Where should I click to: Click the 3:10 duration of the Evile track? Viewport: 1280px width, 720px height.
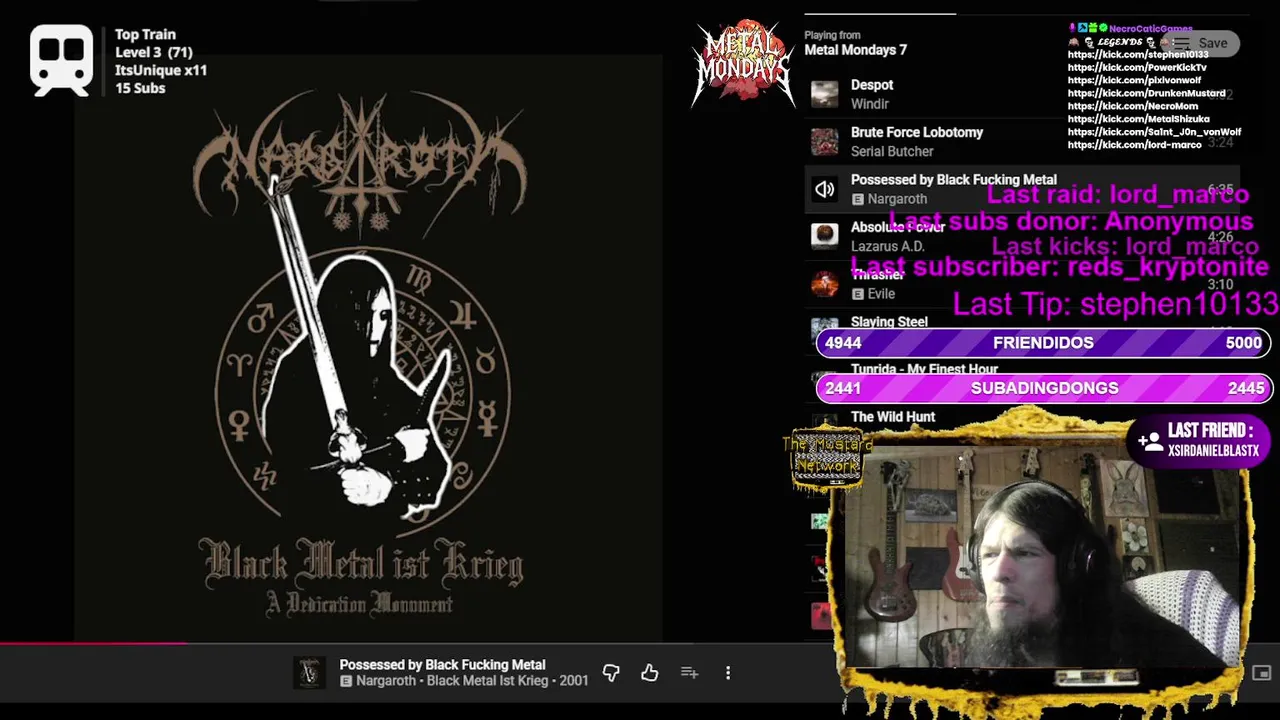point(1220,285)
